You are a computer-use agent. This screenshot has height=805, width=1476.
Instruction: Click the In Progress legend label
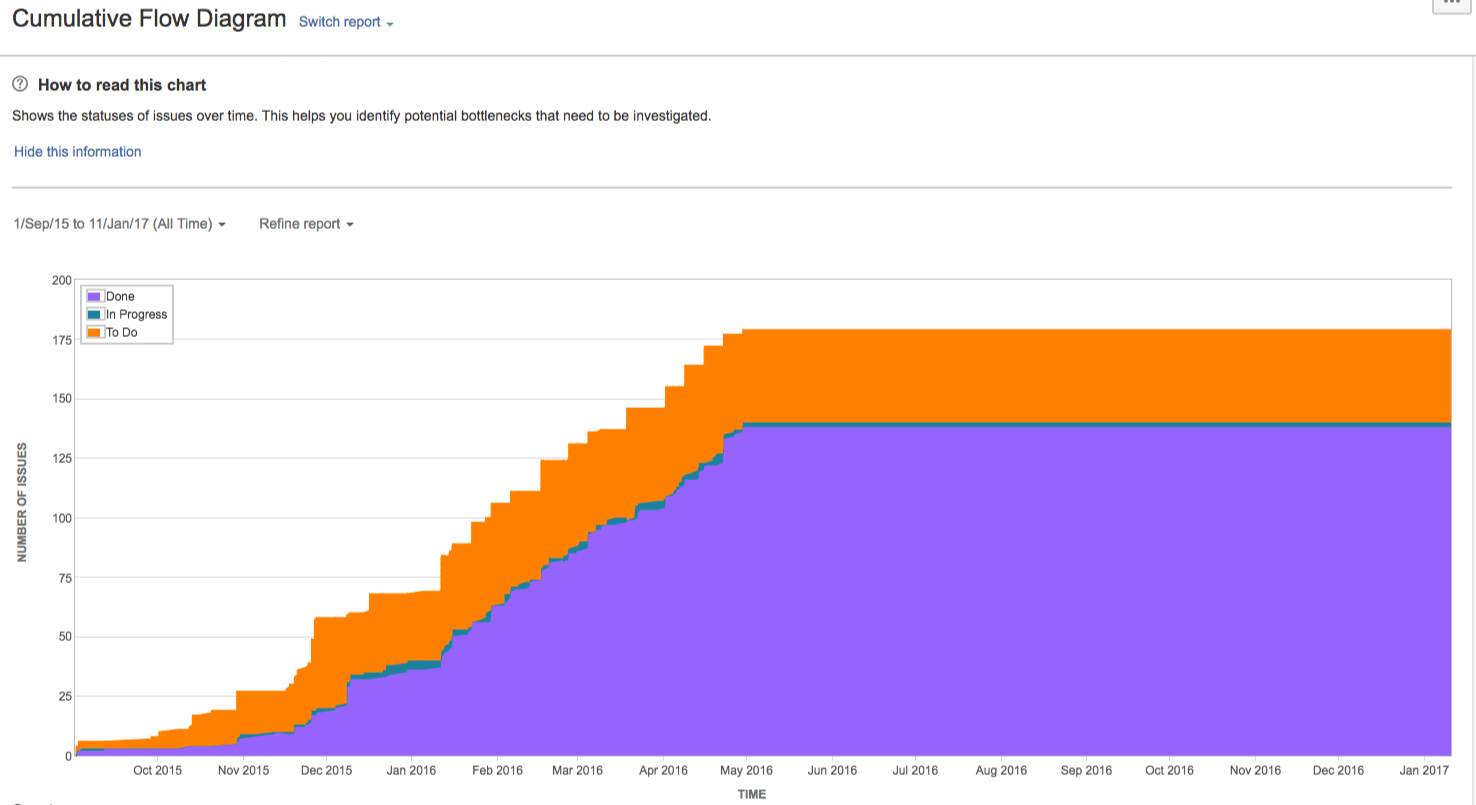coord(136,314)
